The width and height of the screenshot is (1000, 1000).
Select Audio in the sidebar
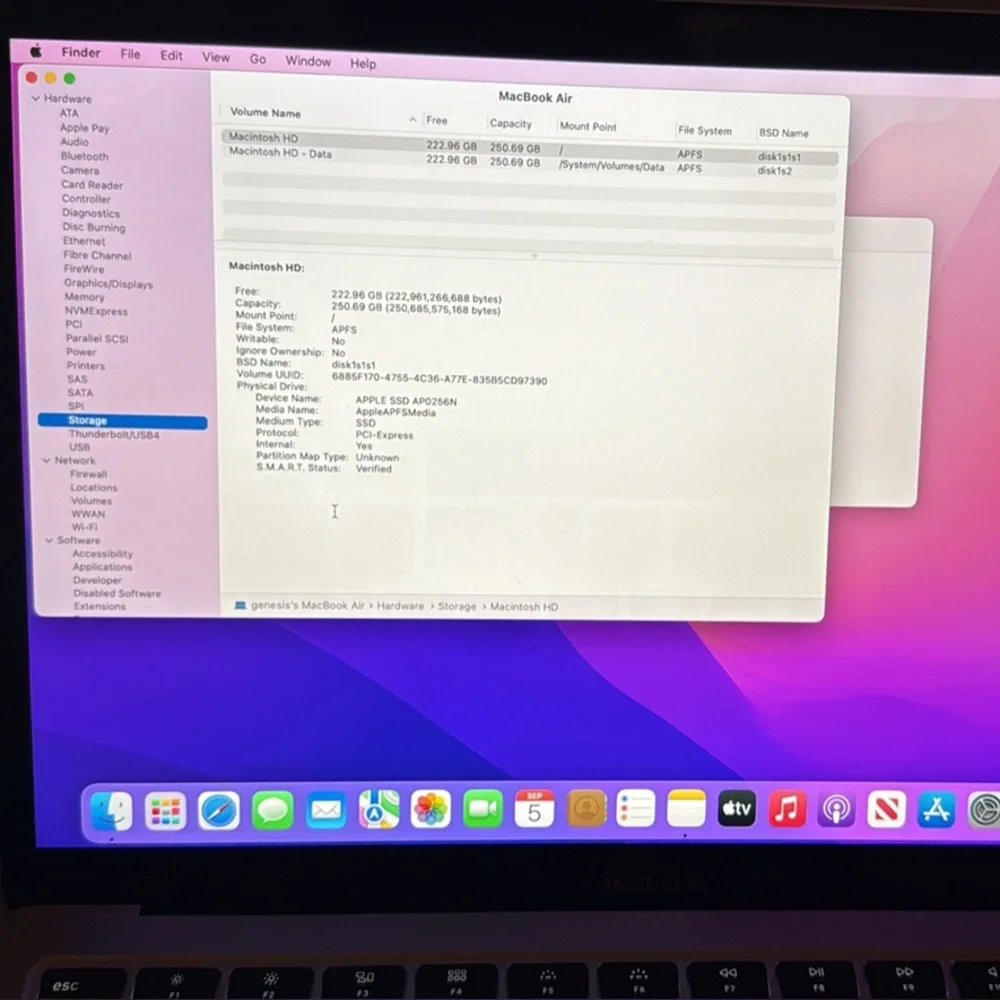pyautogui.click(x=75, y=142)
